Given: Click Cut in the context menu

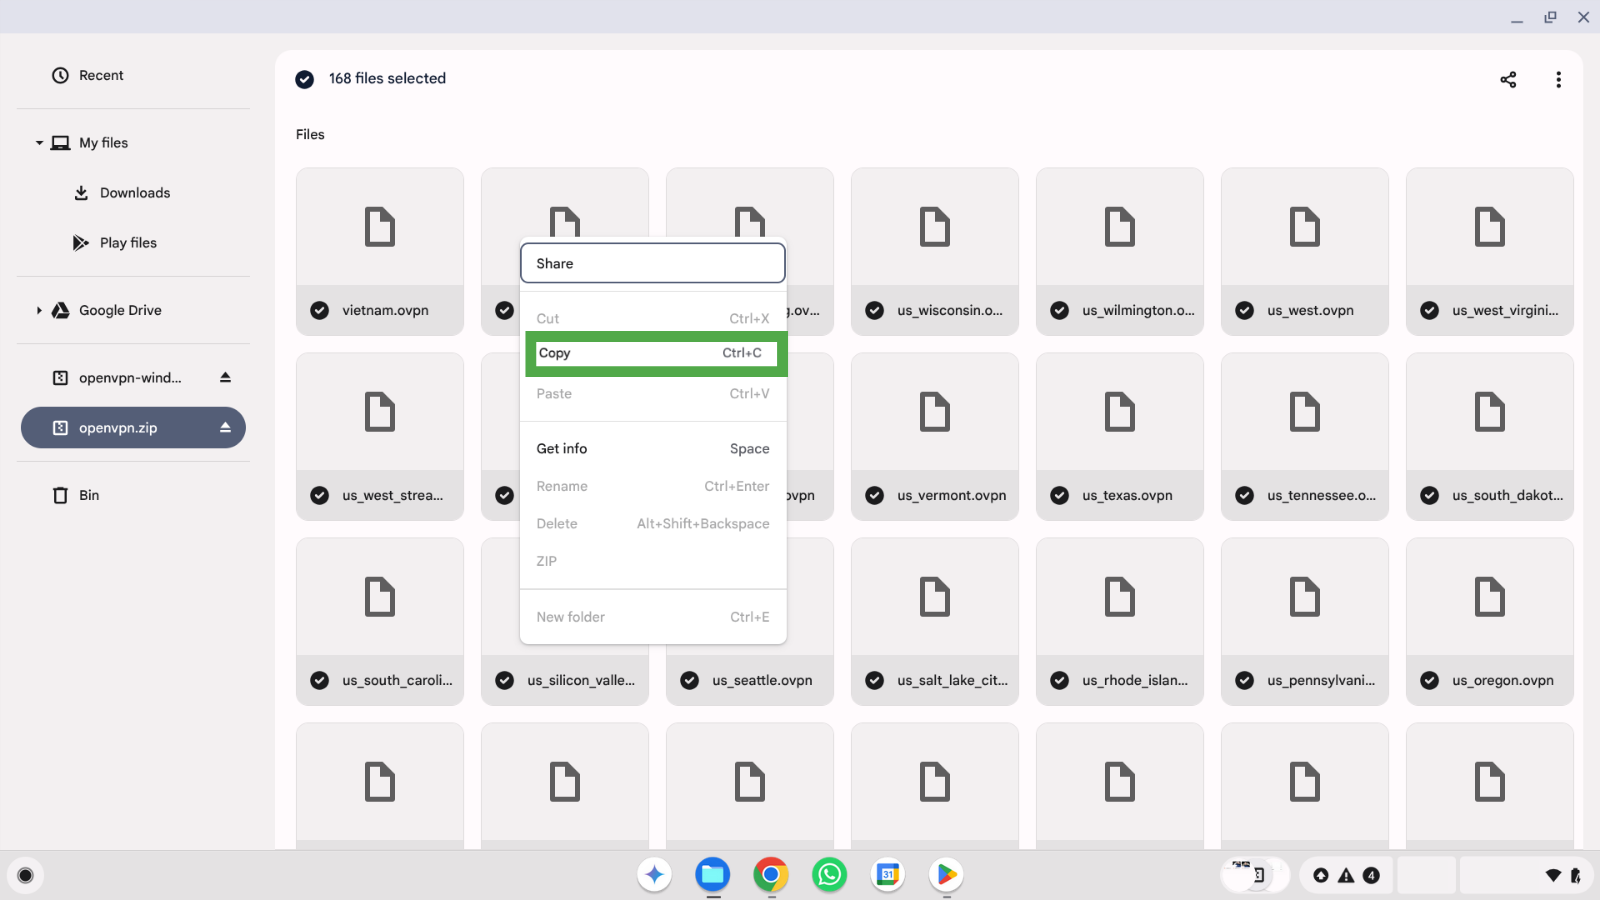Looking at the screenshot, I should [653, 318].
